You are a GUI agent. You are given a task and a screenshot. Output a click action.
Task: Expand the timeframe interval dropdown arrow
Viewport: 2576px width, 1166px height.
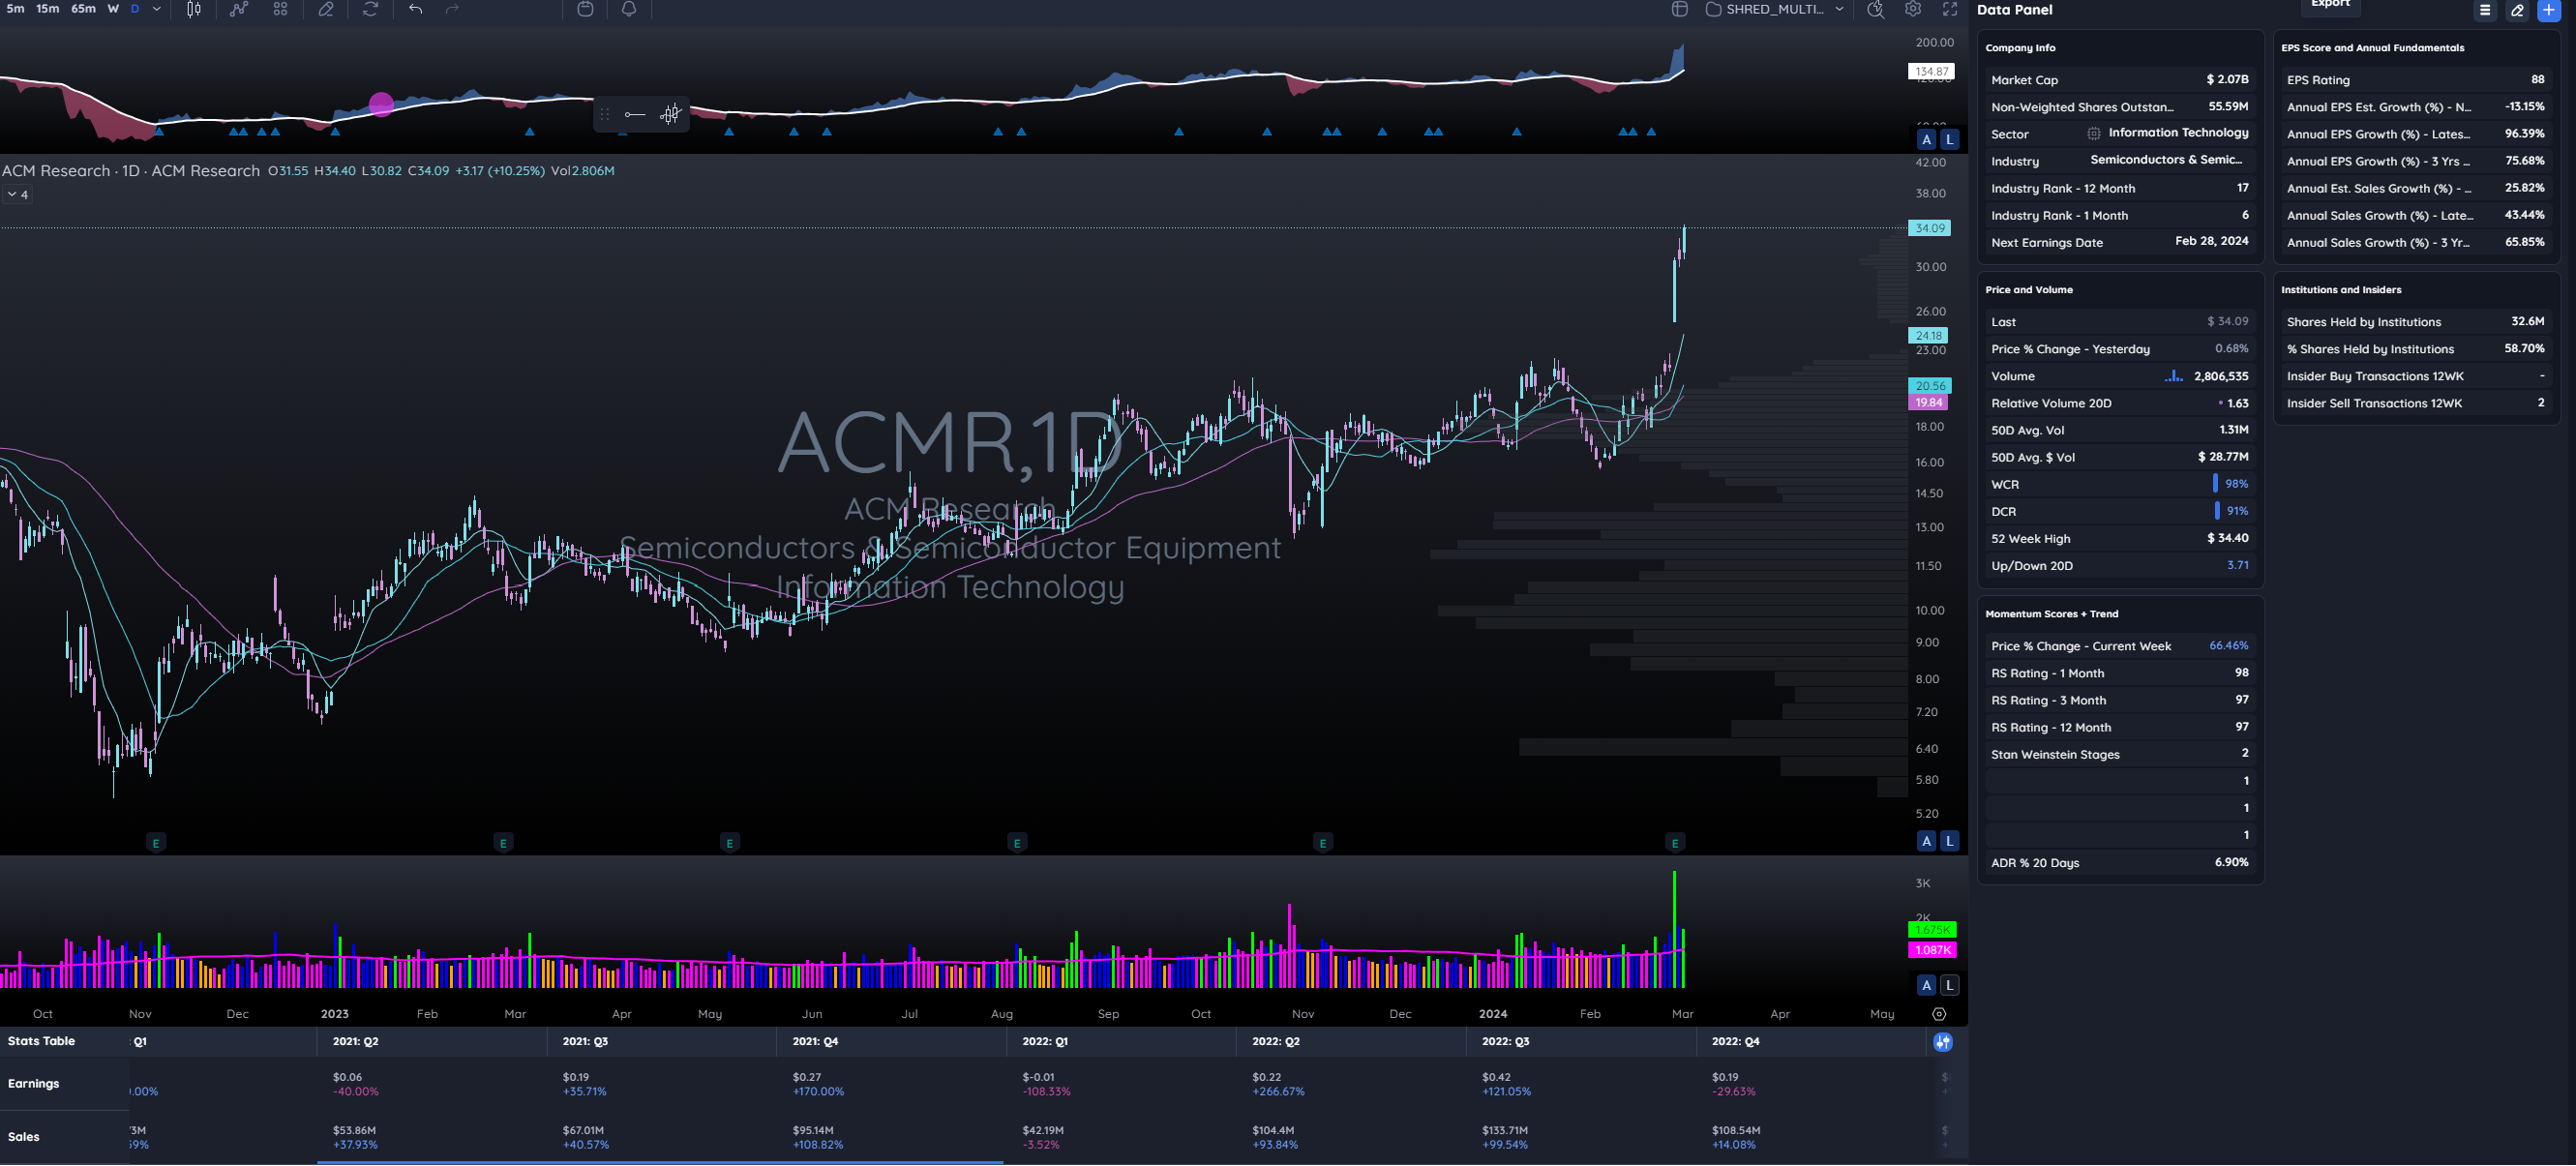(157, 9)
